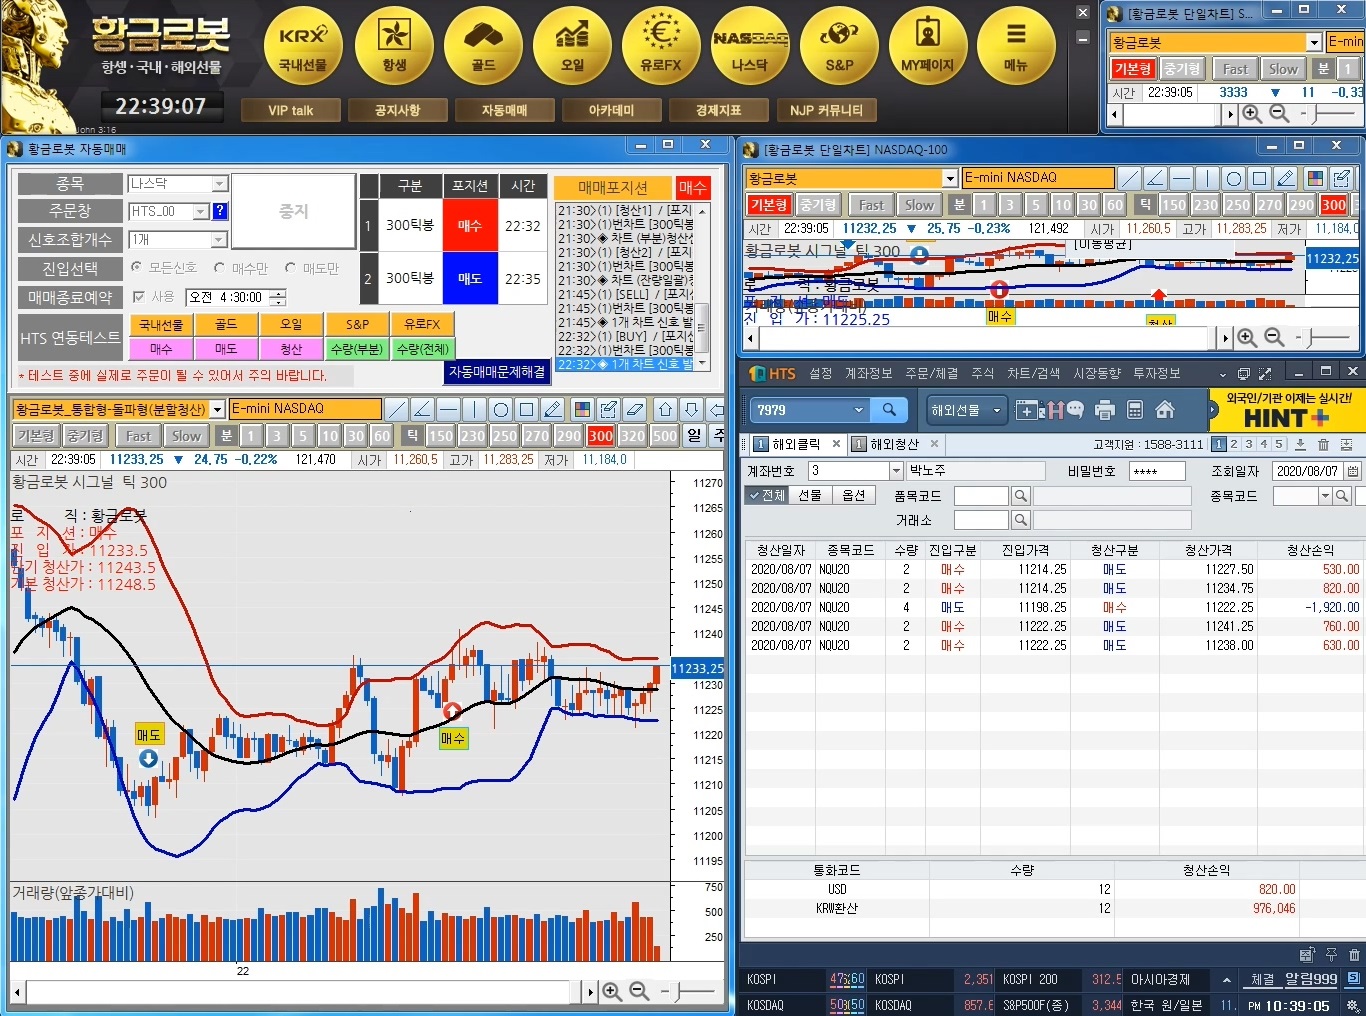Viewport: 1366px width, 1016px height.
Task: Click the trash icon in HTS tab bar
Action: (x=1323, y=444)
